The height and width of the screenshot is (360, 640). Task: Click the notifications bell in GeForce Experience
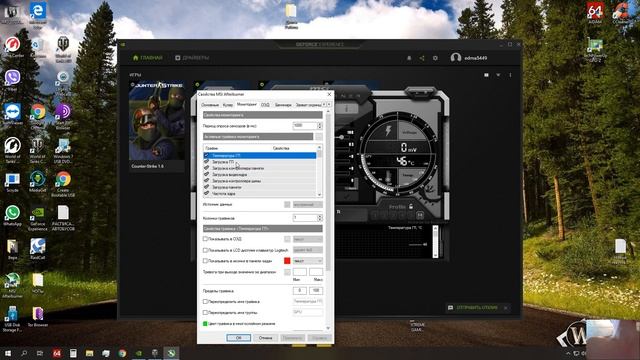tap(409, 58)
